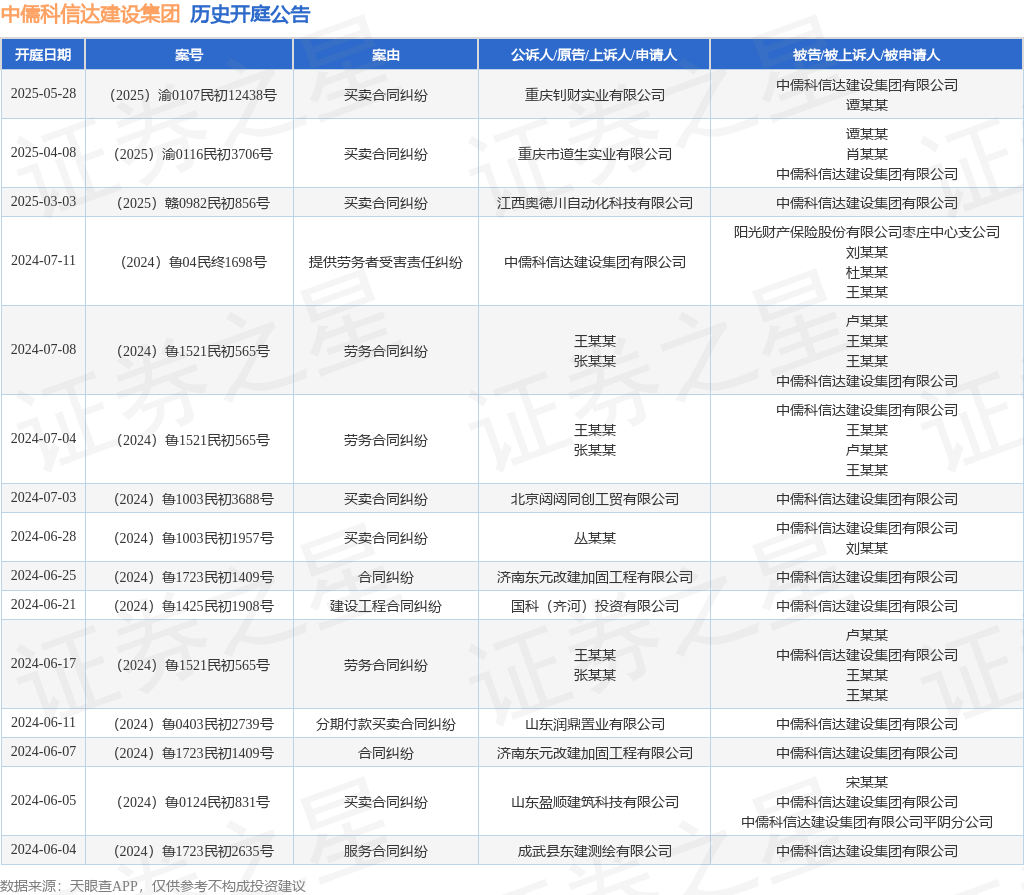Click the cause 提供劳务者受害责任纠纷
Image resolution: width=1024 pixels, height=895 pixels.
tap(385, 262)
